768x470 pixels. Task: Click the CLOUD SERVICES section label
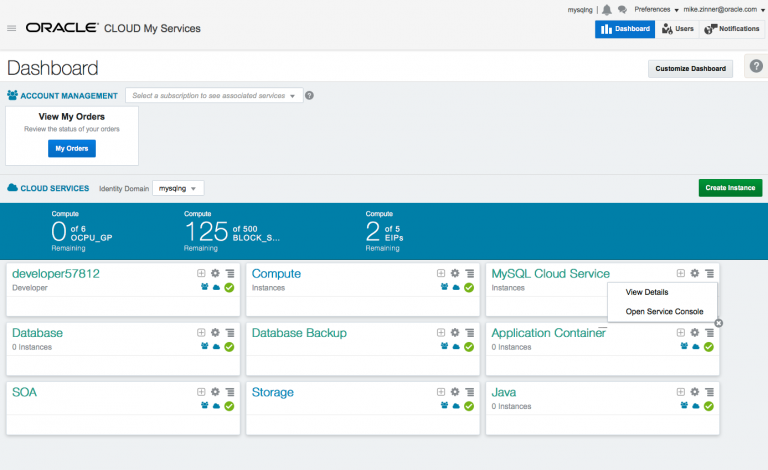[x=54, y=188]
